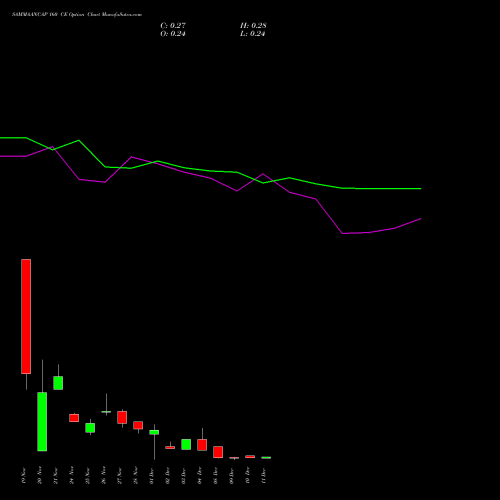The height and width of the screenshot is (500, 500).
Task: Click the red 27 Nov candle
Action: [x=122, y=417]
